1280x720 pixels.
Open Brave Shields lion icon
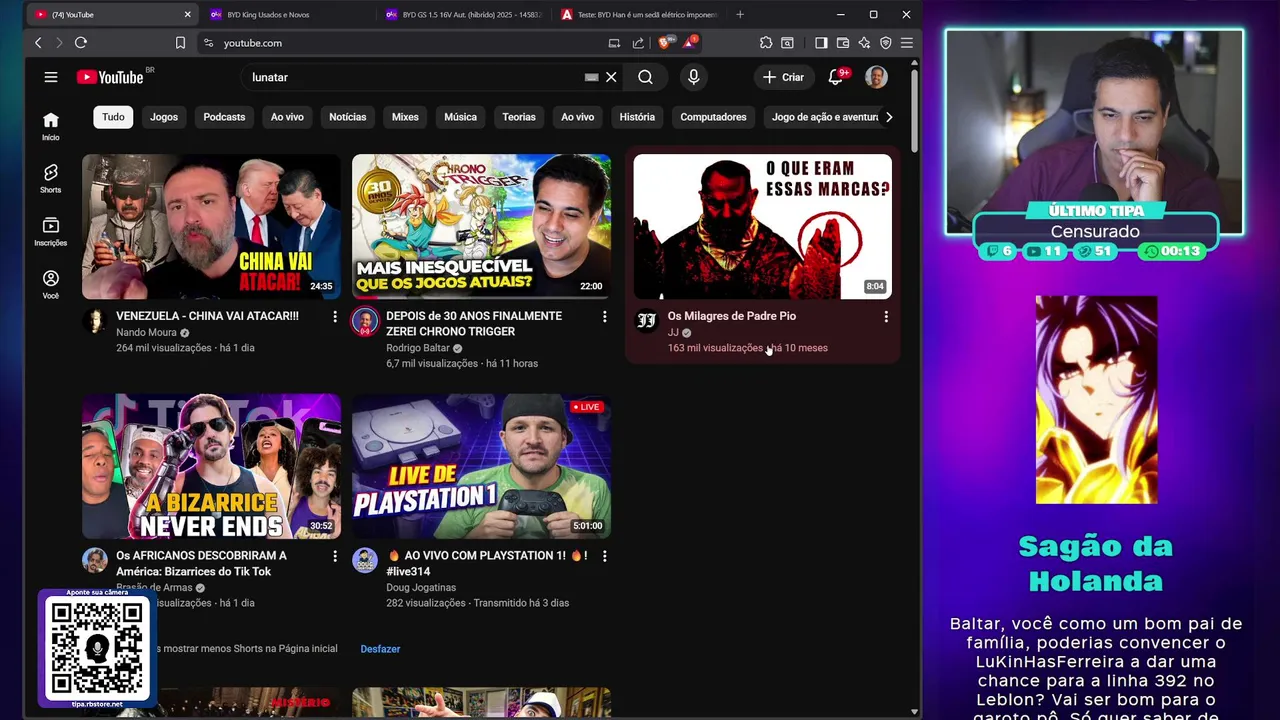[664, 43]
